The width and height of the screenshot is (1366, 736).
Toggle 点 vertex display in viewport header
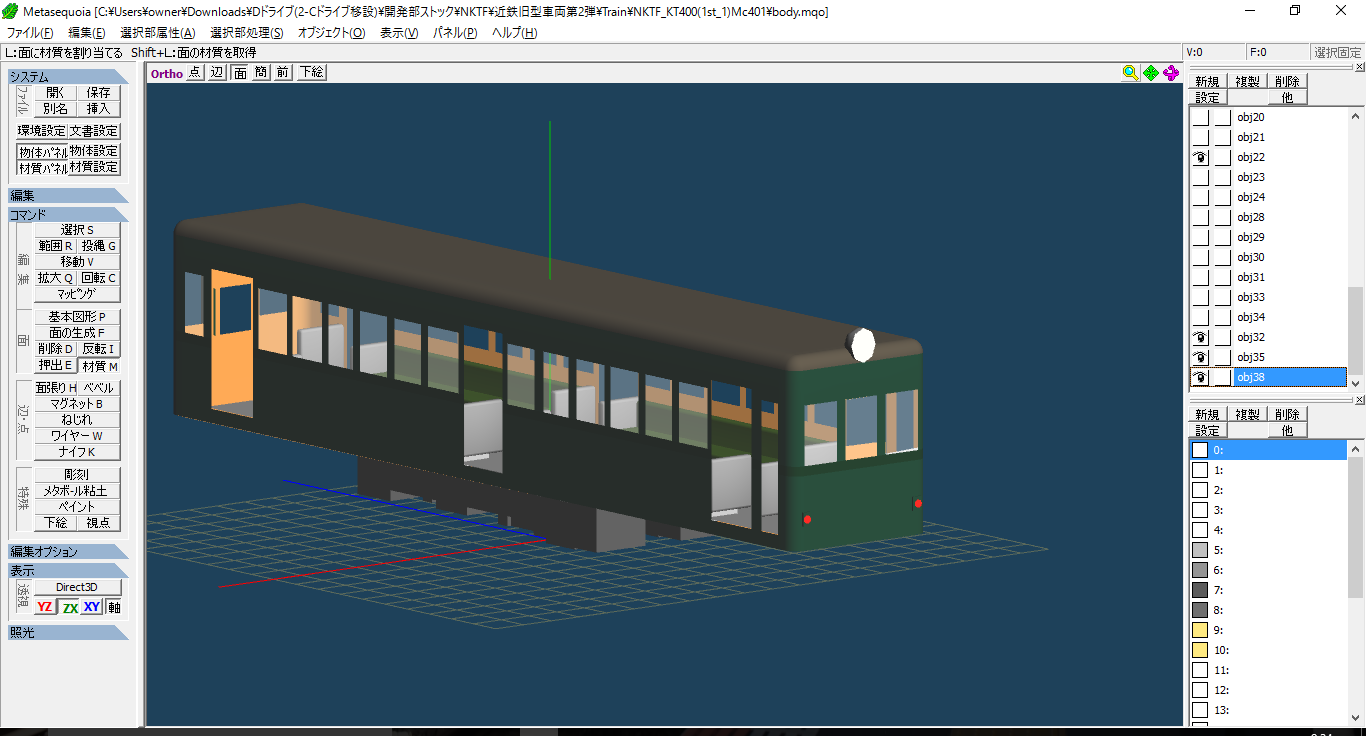195,73
